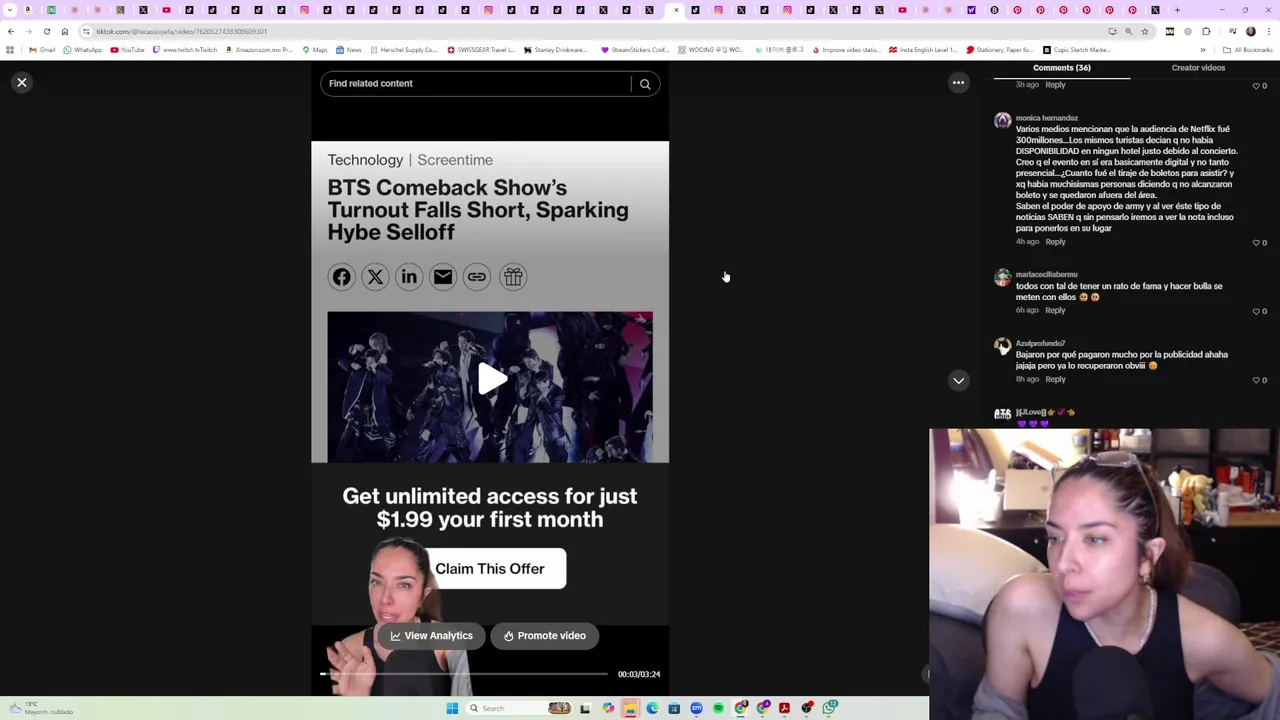Click the email share icon in the article
The image size is (1280, 720).
[x=443, y=277]
